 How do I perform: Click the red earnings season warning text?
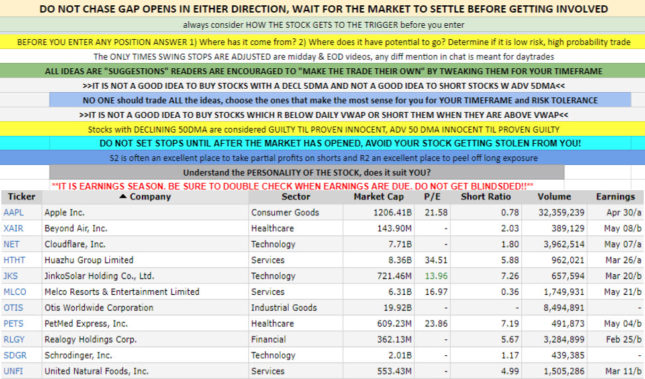point(292,186)
